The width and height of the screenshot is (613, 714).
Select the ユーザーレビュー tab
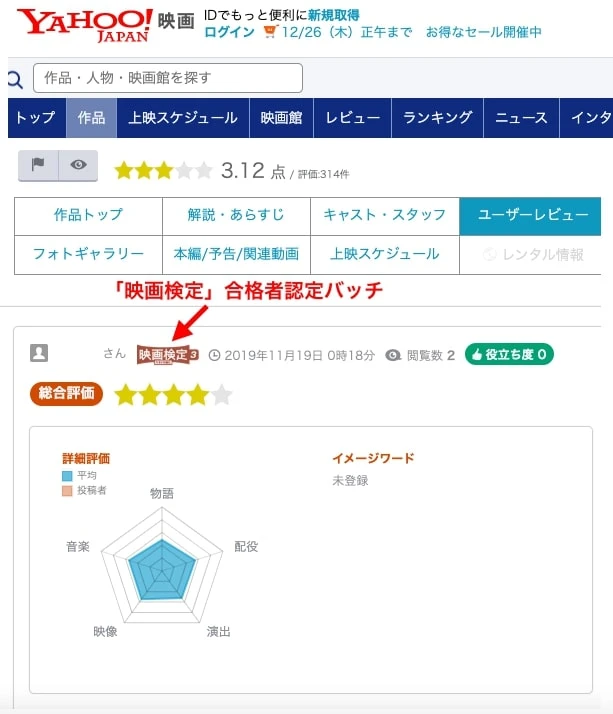pyautogui.click(x=530, y=215)
